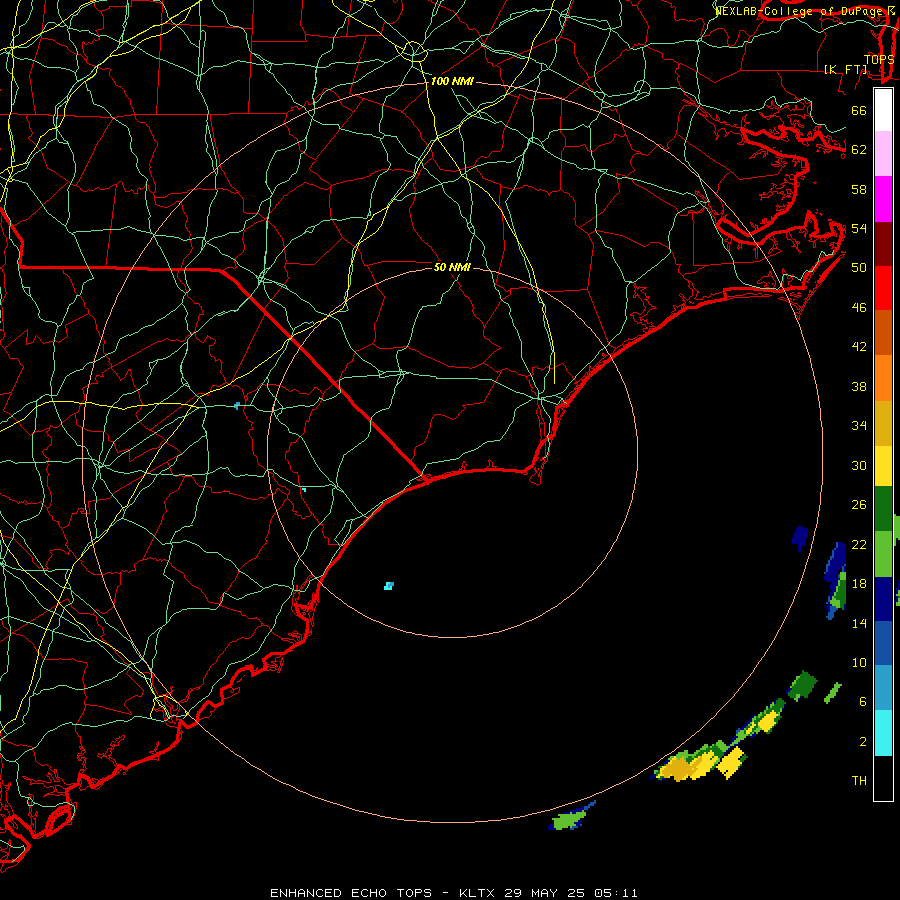Image resolution: width=900 pixels, height=900 pixels.
Task: Click the TH legend label
Action: 859,781
